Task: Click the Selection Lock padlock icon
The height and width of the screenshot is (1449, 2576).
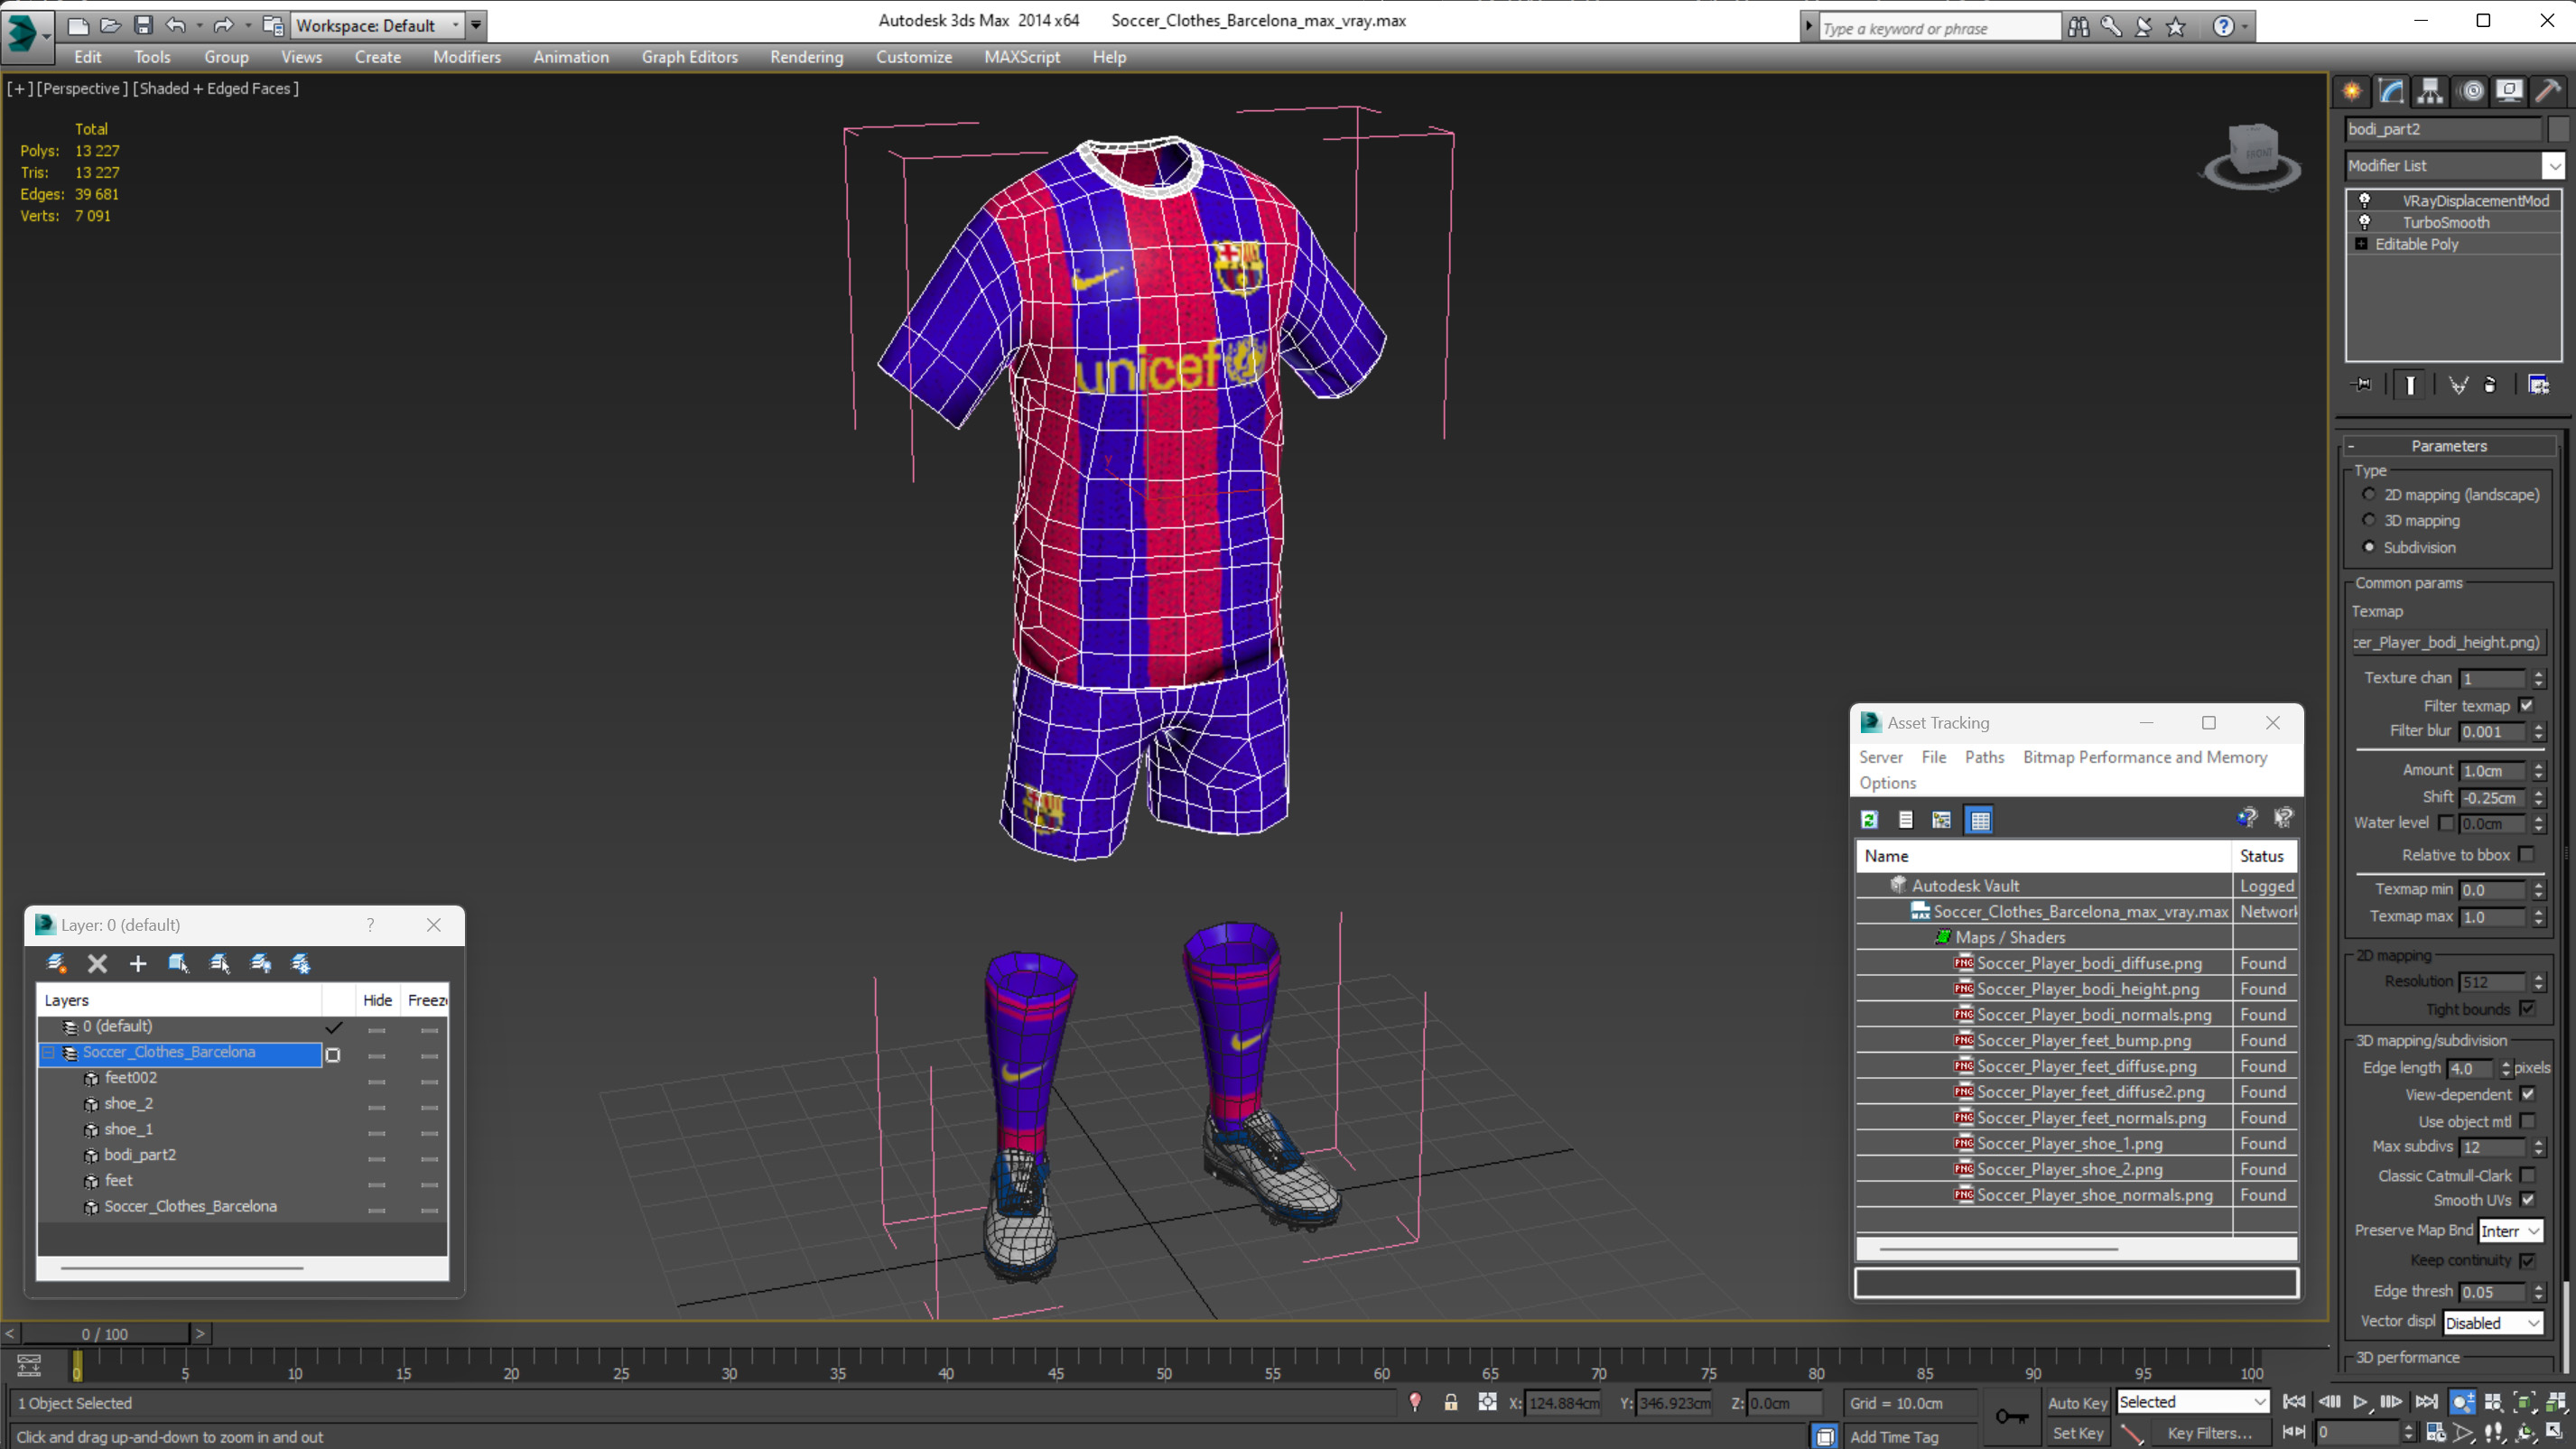Action: (x=1450, y=1402)
